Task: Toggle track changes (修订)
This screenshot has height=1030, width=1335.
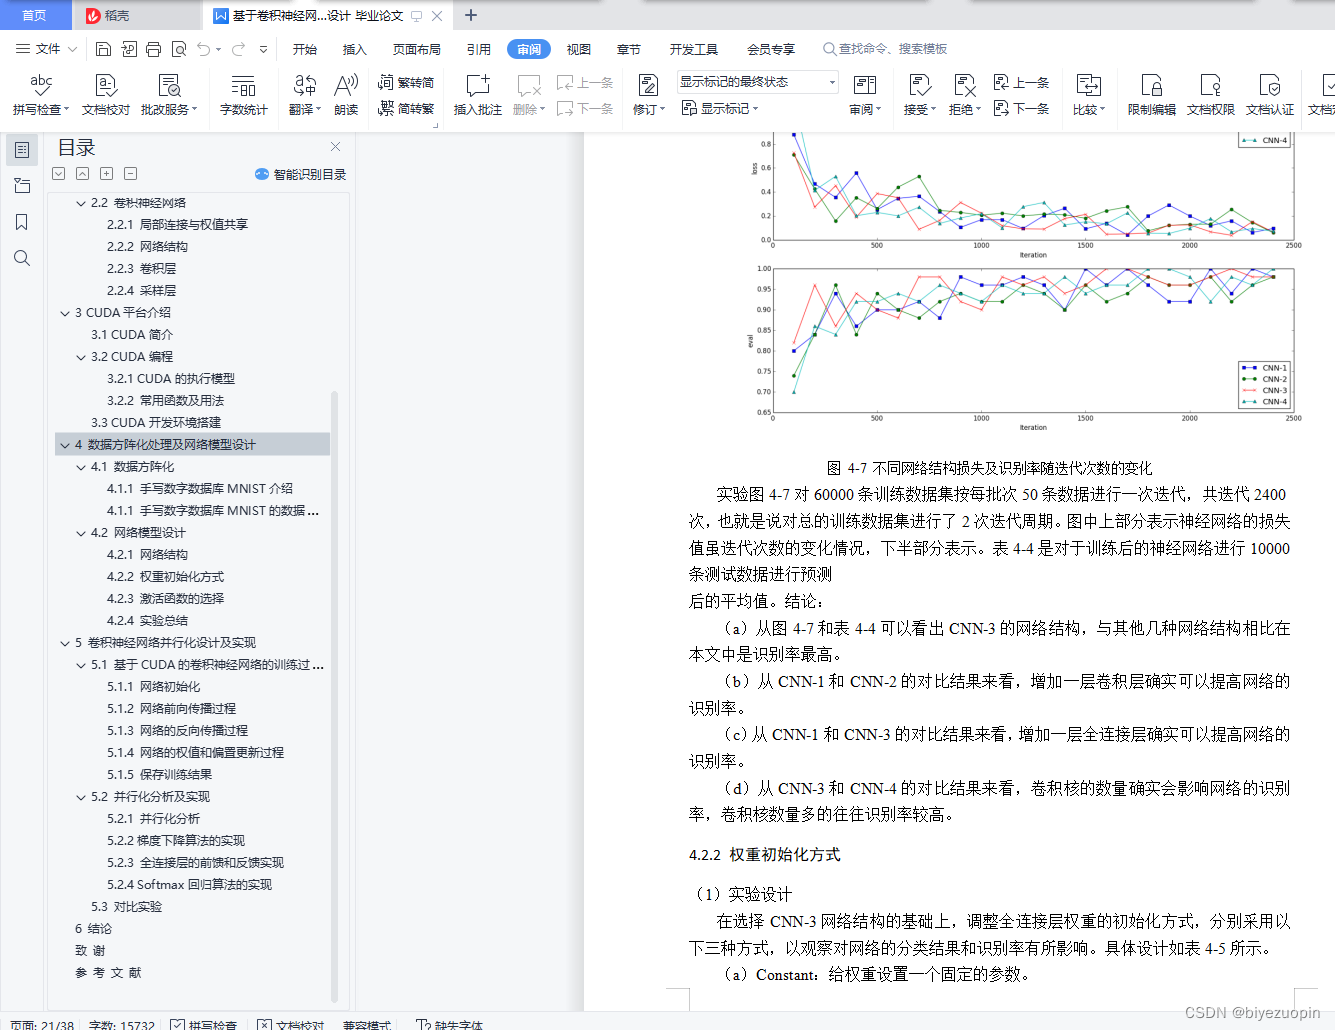Action: tap(648, 95)
